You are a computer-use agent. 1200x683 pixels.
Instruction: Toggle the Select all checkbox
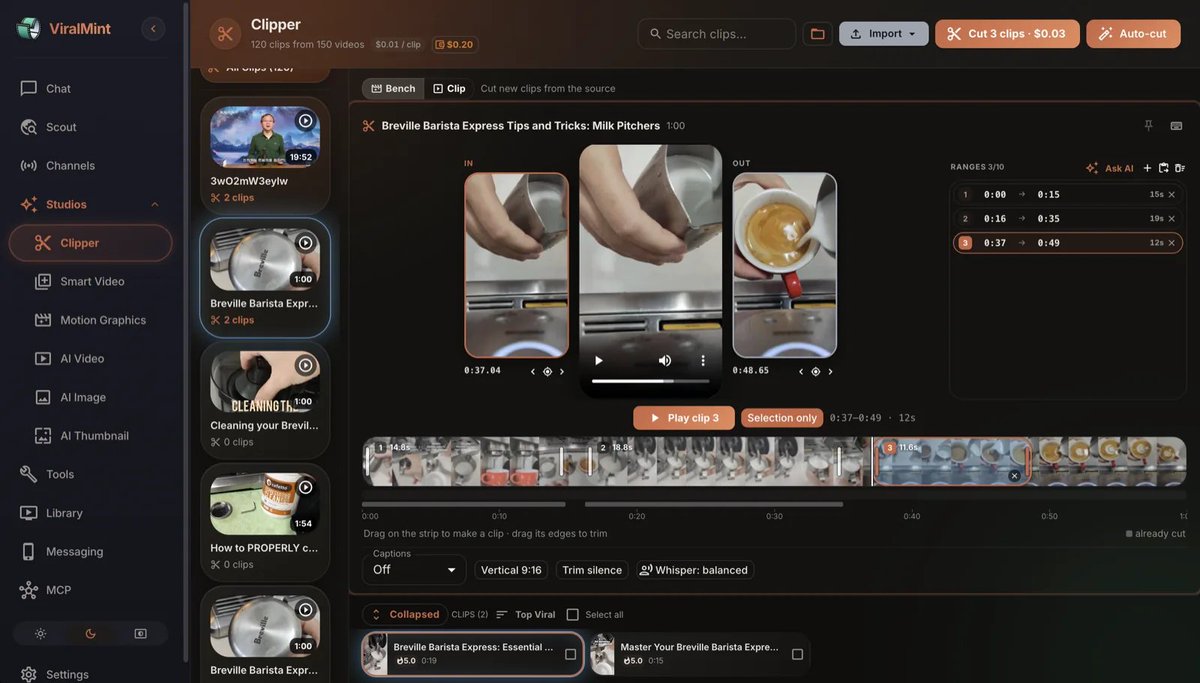573,615
